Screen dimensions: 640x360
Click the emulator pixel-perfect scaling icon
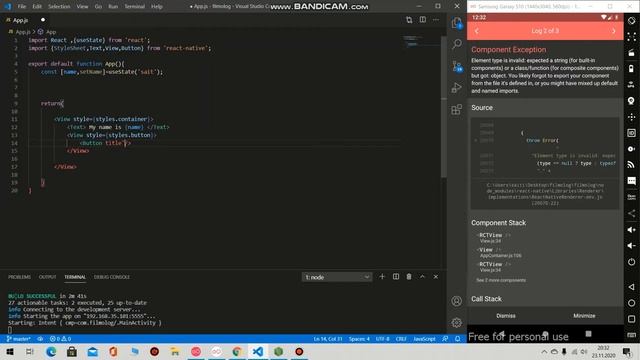tap(631, 37)
